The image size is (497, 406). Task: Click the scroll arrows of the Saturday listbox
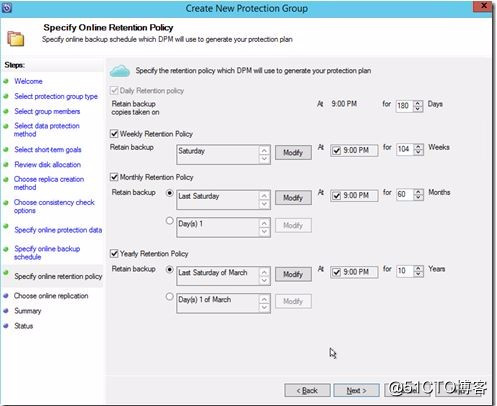click(x=264, y=155)
